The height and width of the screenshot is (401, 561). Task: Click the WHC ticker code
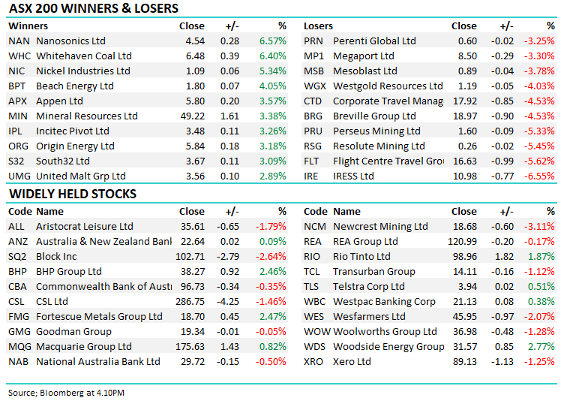[19, 56]
